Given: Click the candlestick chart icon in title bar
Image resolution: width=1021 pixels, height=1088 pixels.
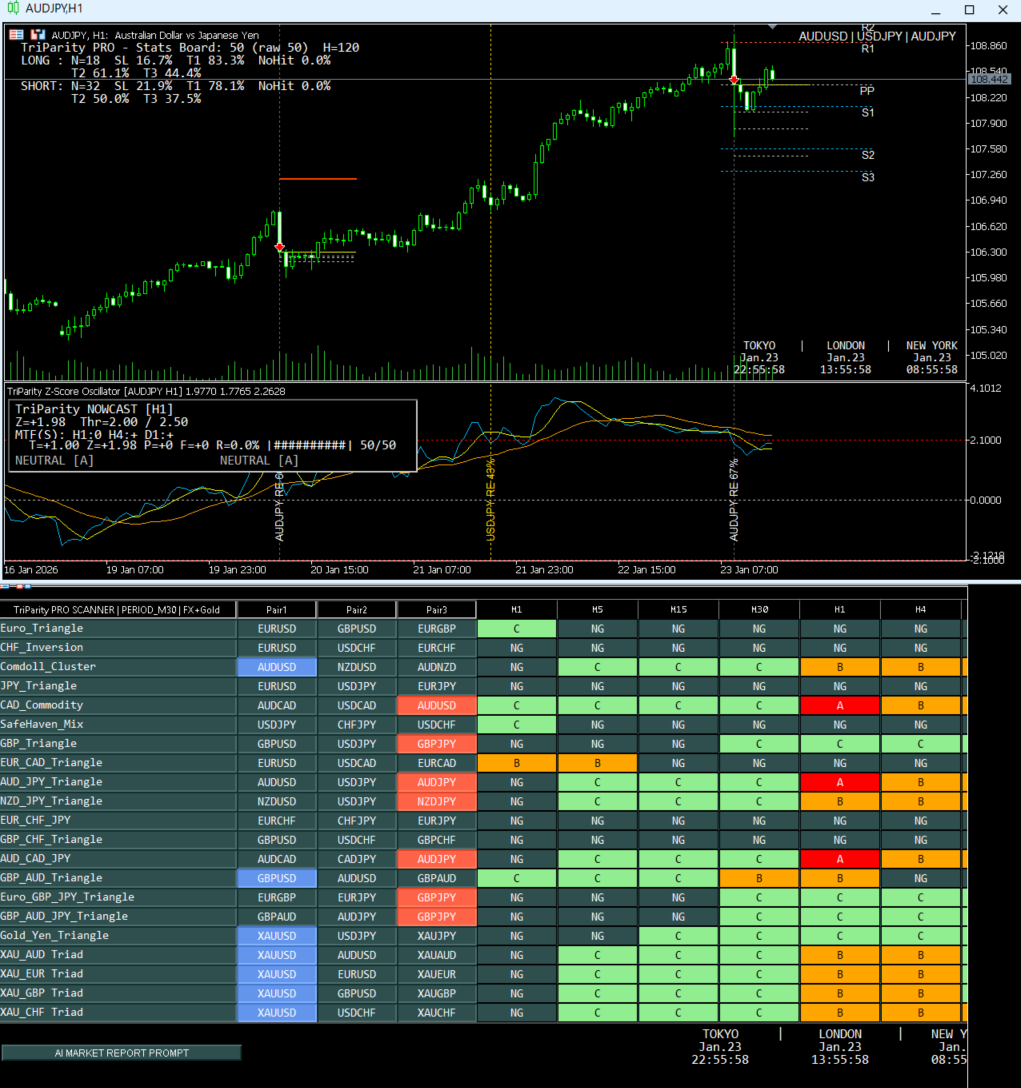Looking at the screenshot, I should coord(13,8).
